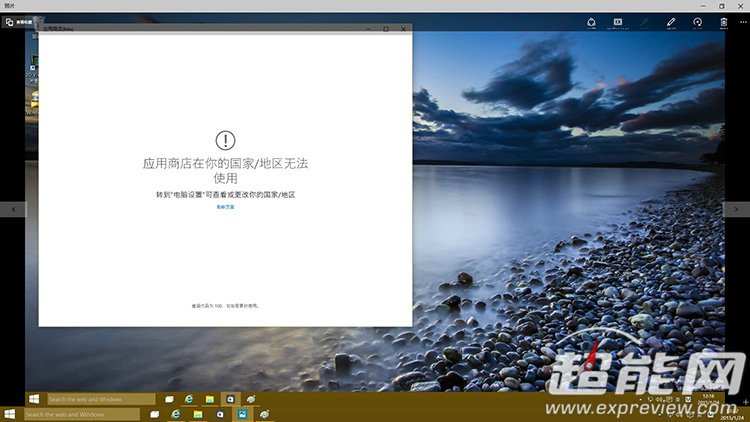750x422 pixels.
Task: Rotate the photo using the rotate icon
Action: click(697, 21)
